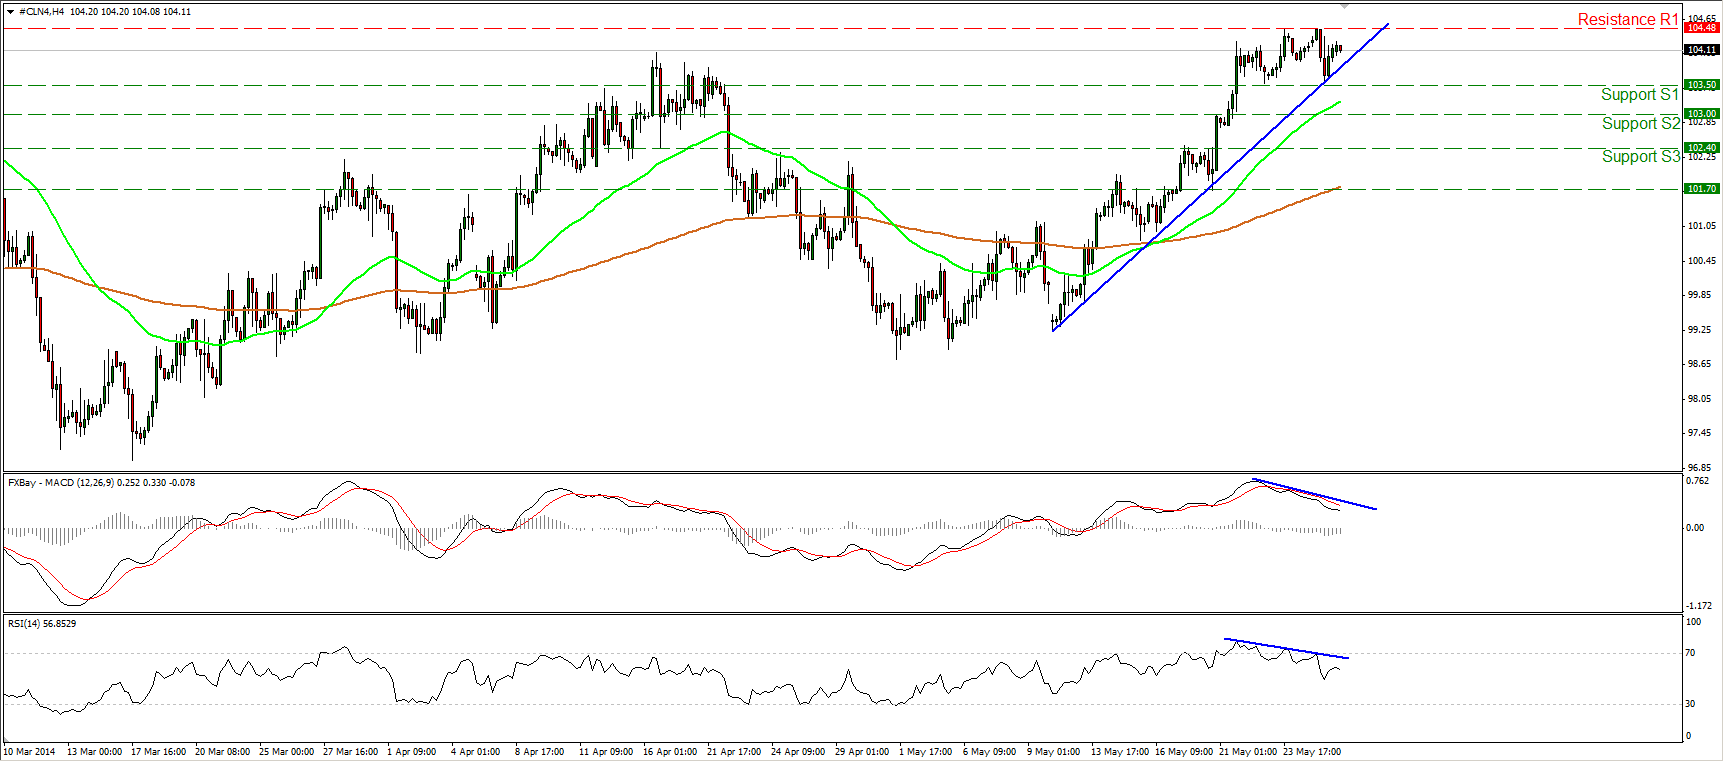
Task: Click the 0.762 value on MACD scale
Action: tap(1697, 481)
